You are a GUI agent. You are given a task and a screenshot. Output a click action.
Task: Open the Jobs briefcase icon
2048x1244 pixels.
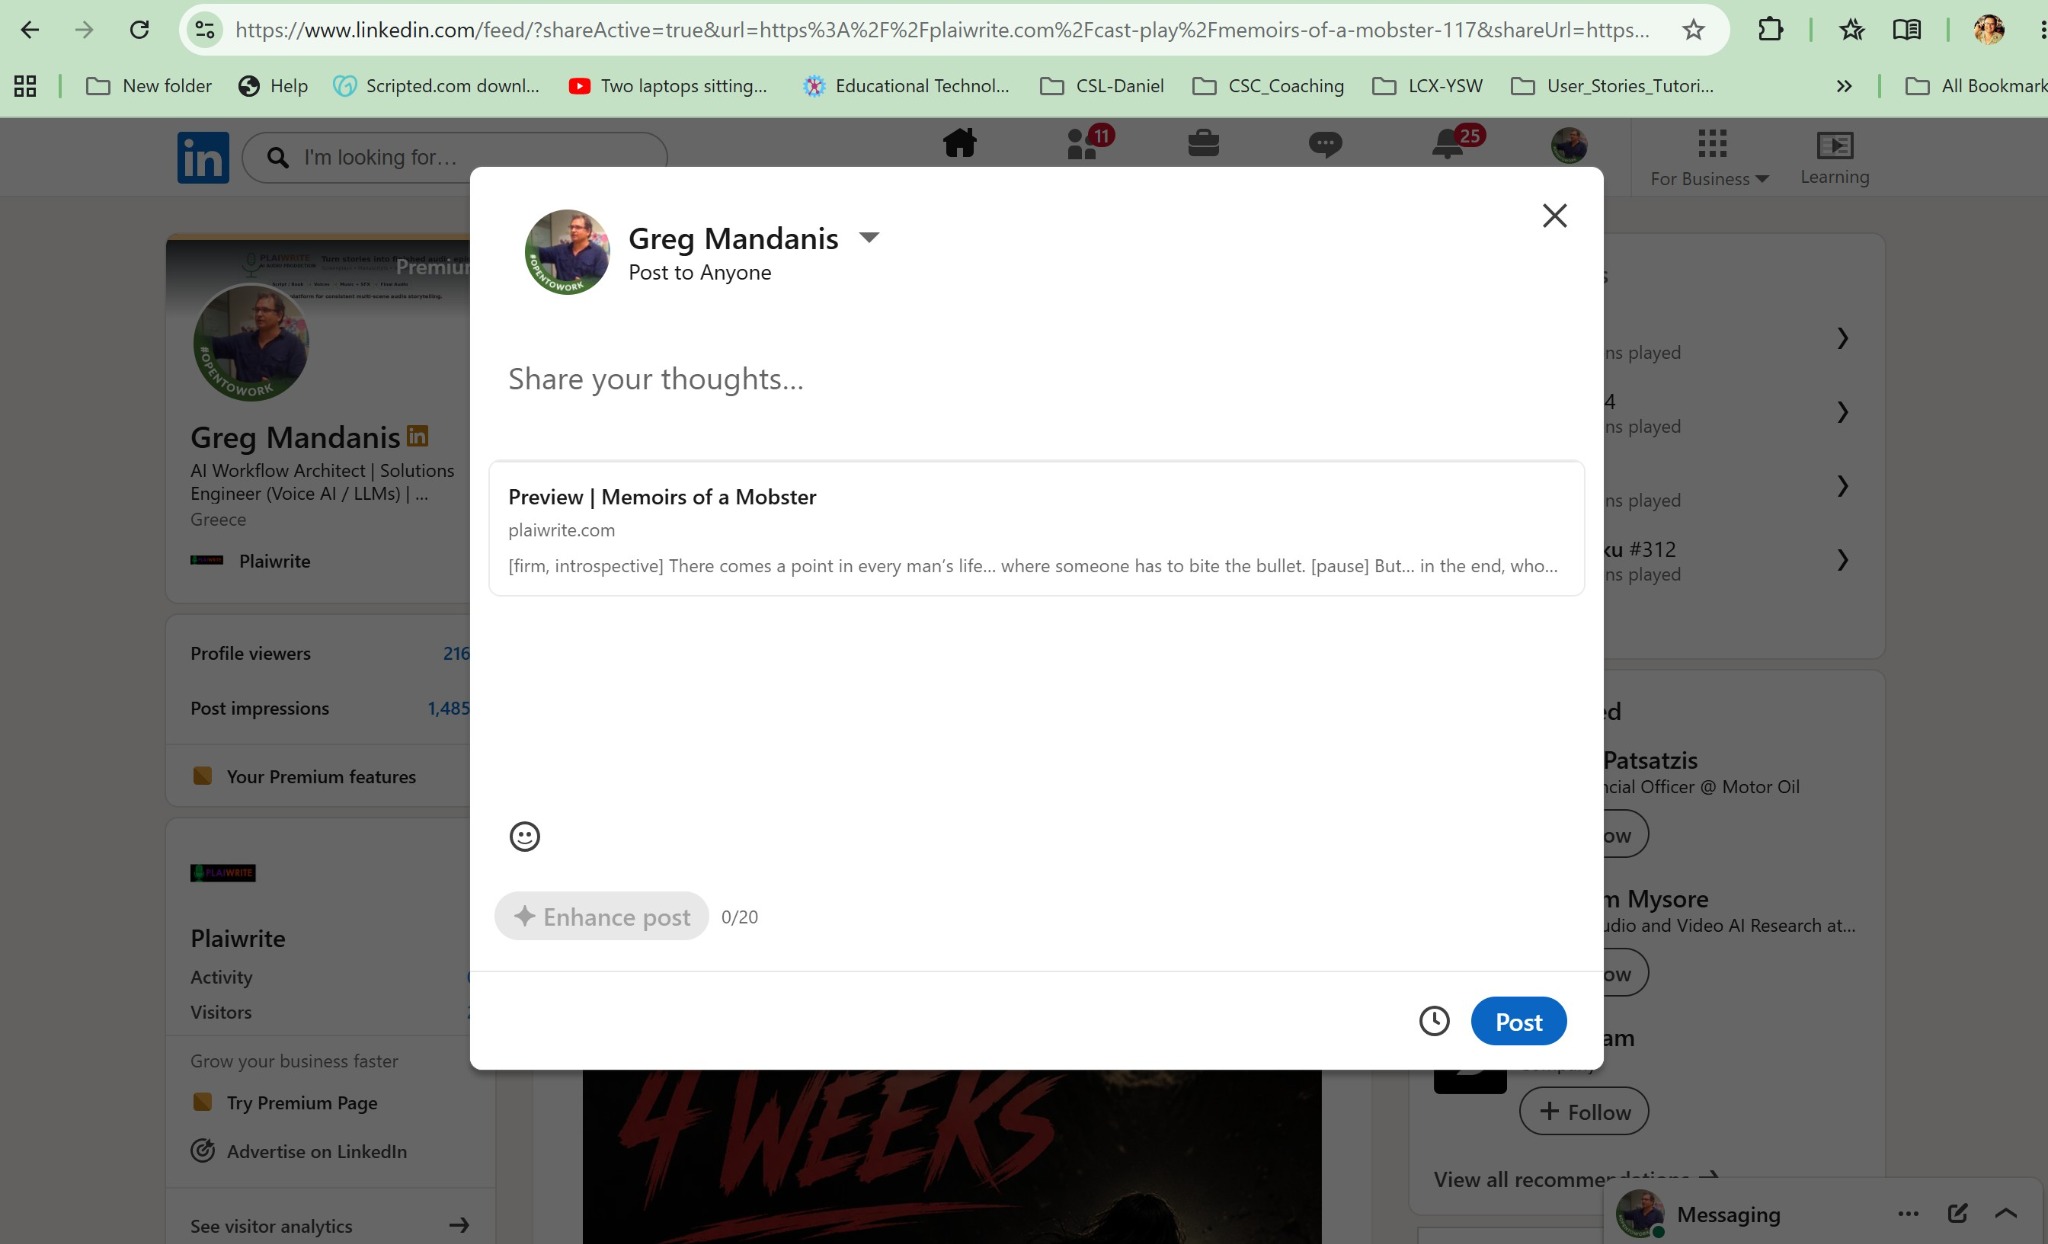click(1203, 144)
